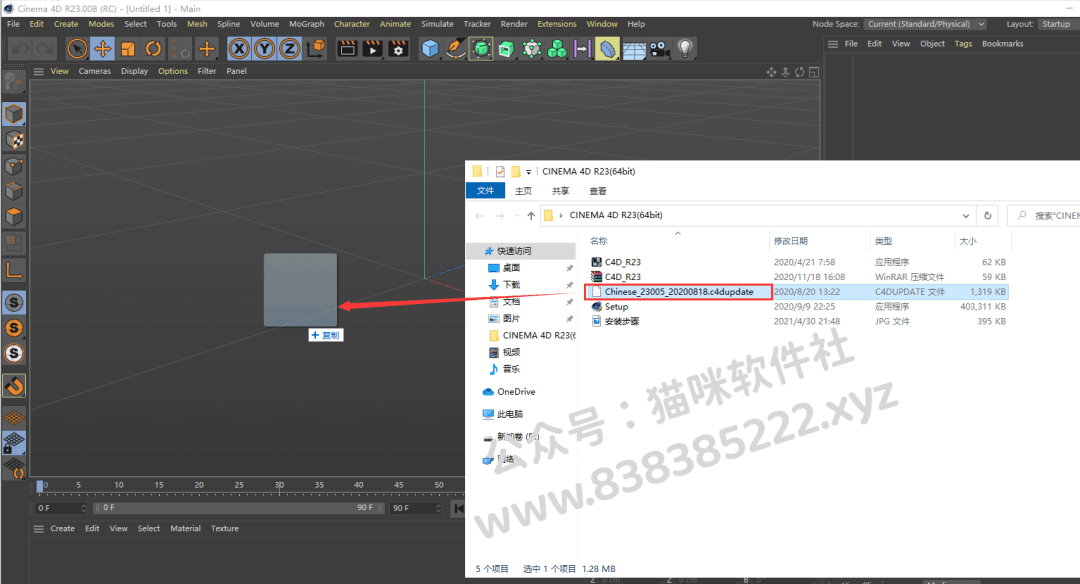Open 此电脑 in navigation pane
Screen dimensions: 1080x584
[x=503, y=415]
